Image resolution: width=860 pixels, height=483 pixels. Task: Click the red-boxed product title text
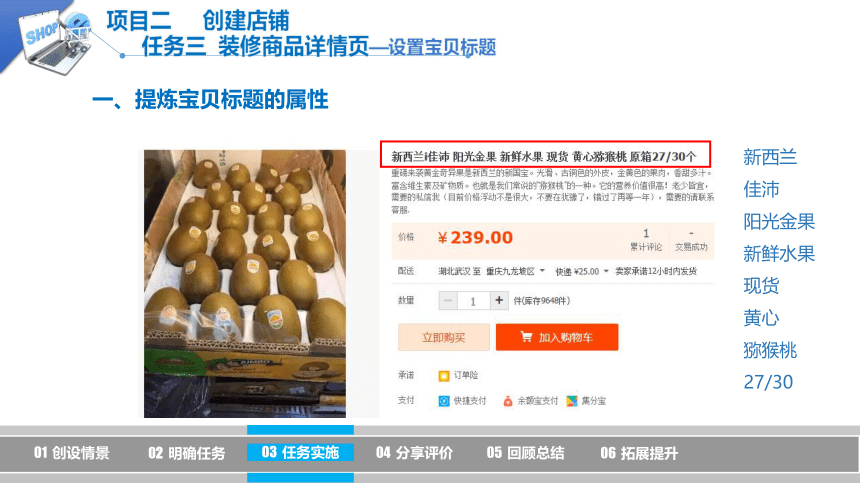[x=545, y=155]
